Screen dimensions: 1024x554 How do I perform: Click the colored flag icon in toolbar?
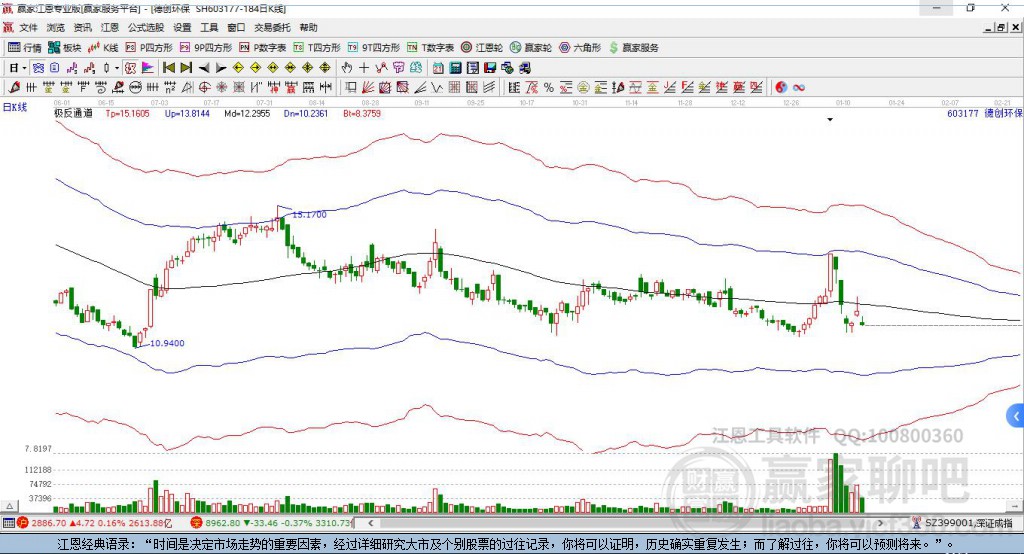tap(148, 68)
